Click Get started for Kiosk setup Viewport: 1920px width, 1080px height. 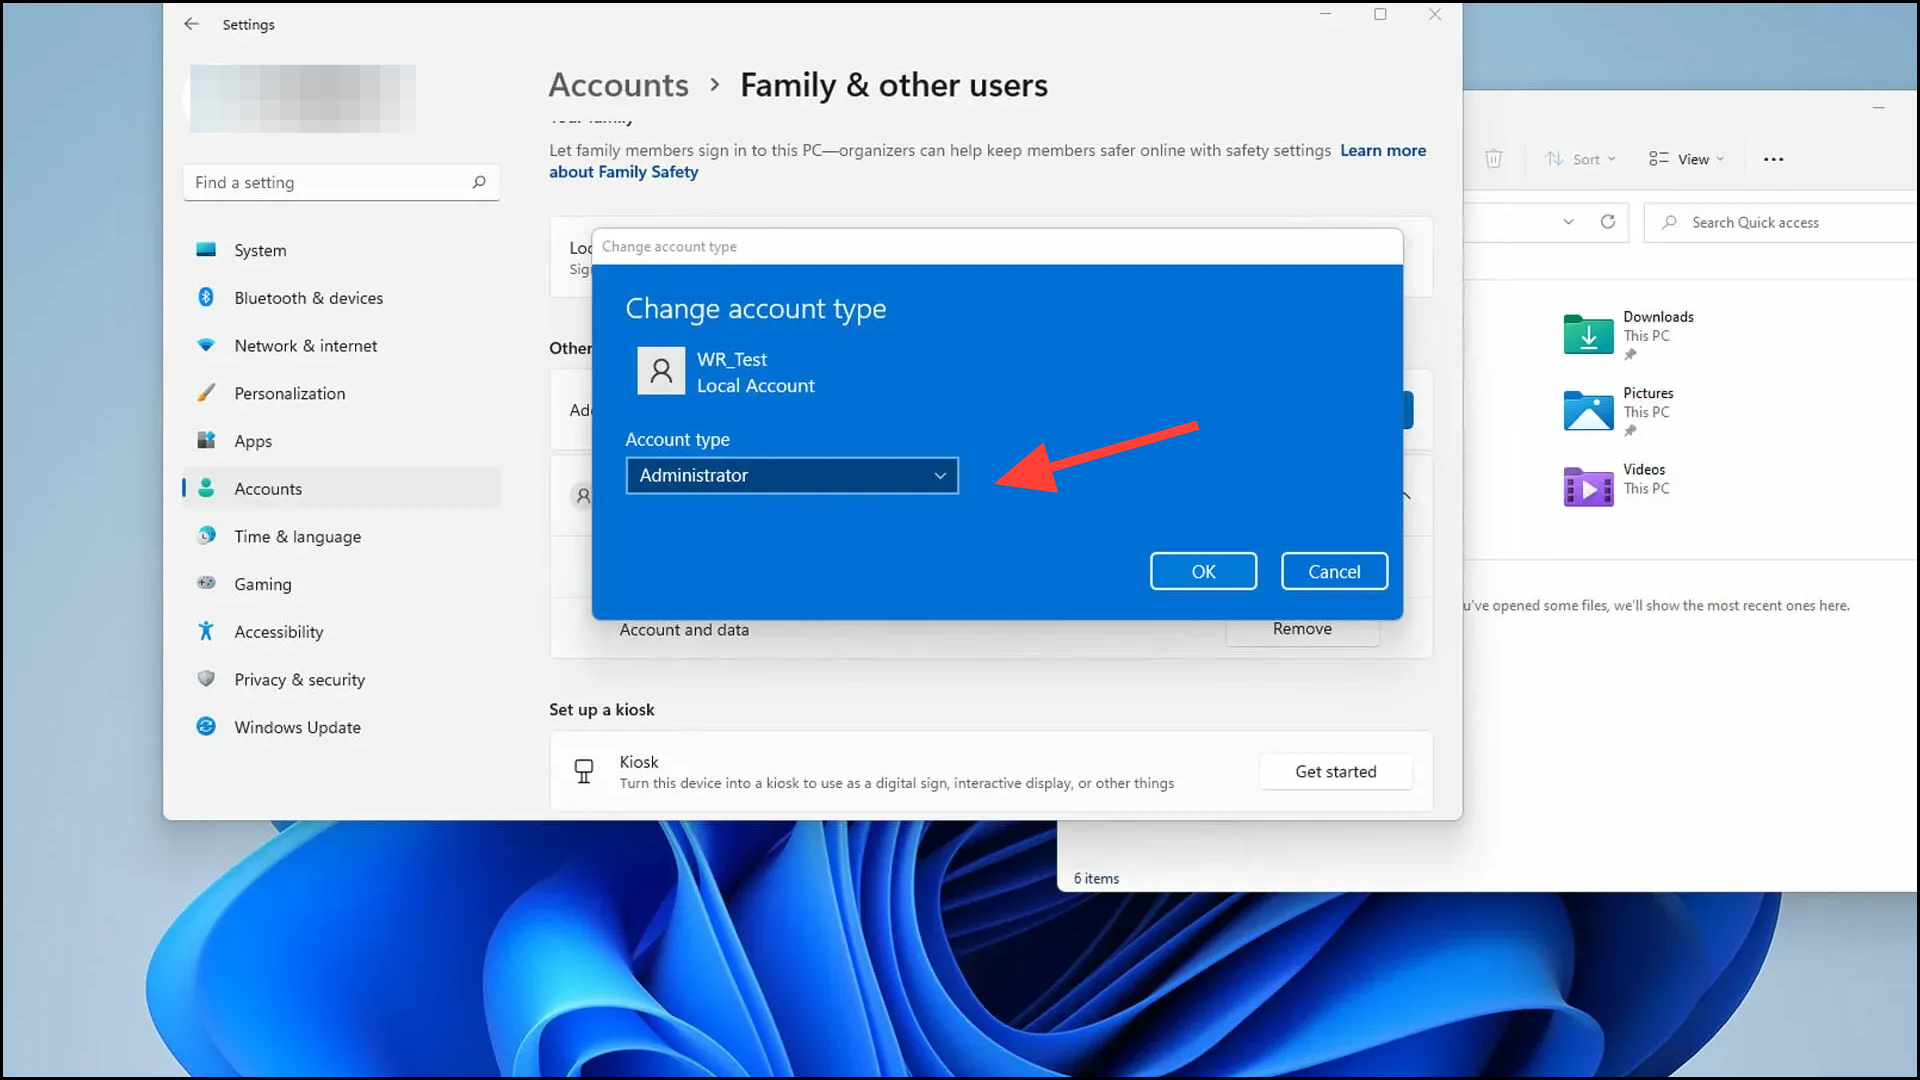coord(1335,771)
